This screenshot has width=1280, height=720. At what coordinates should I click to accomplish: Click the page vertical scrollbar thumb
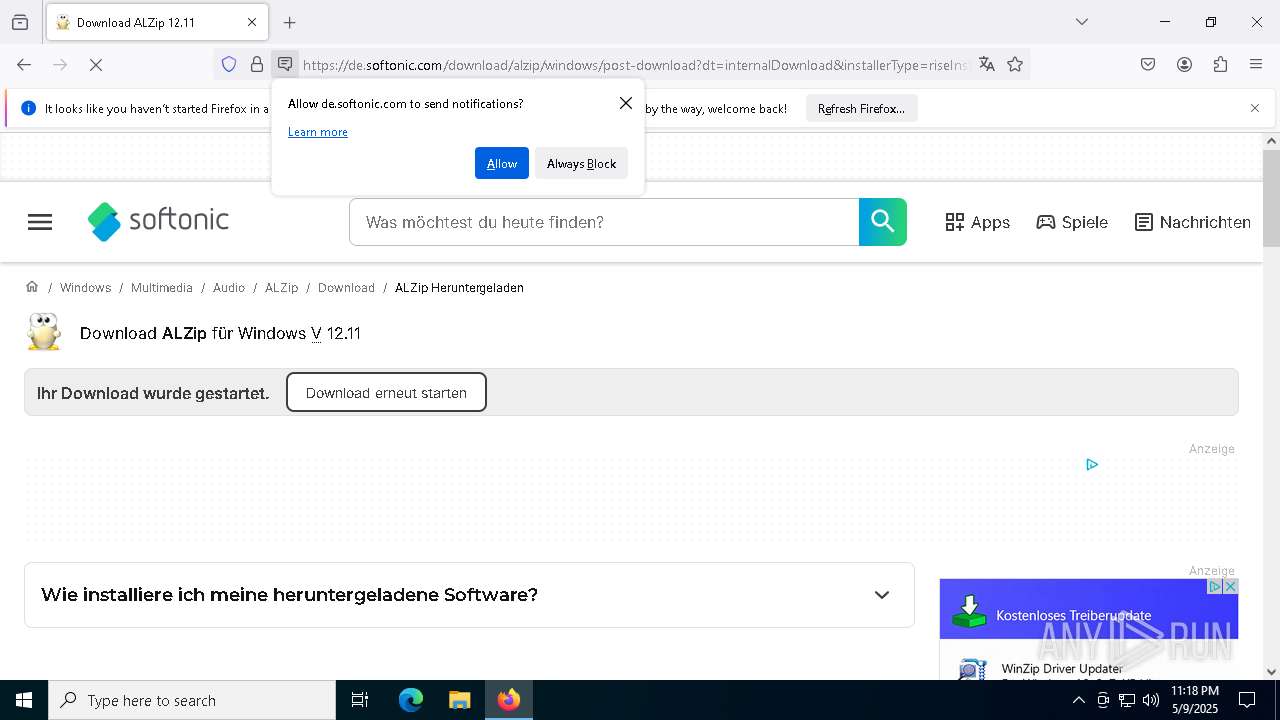(1271, 198)
